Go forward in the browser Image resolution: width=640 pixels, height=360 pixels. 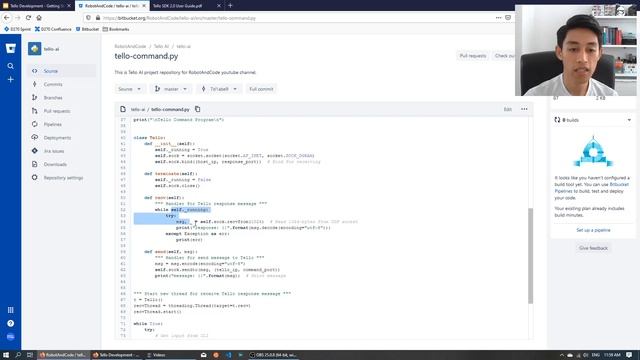[x=18, y=18]
